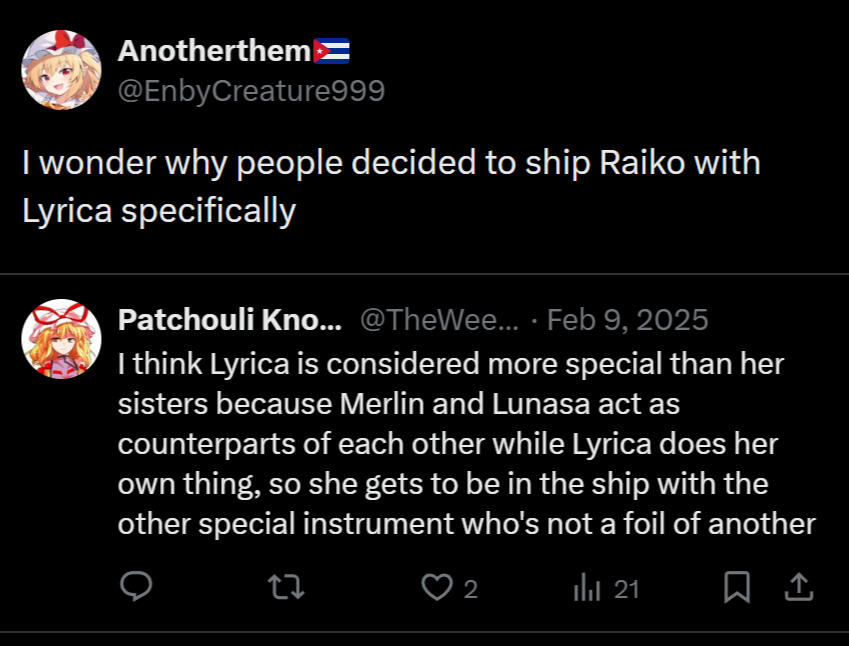Click the Anotherthem display name
849x646 pixels.
(x=214, y=51)
